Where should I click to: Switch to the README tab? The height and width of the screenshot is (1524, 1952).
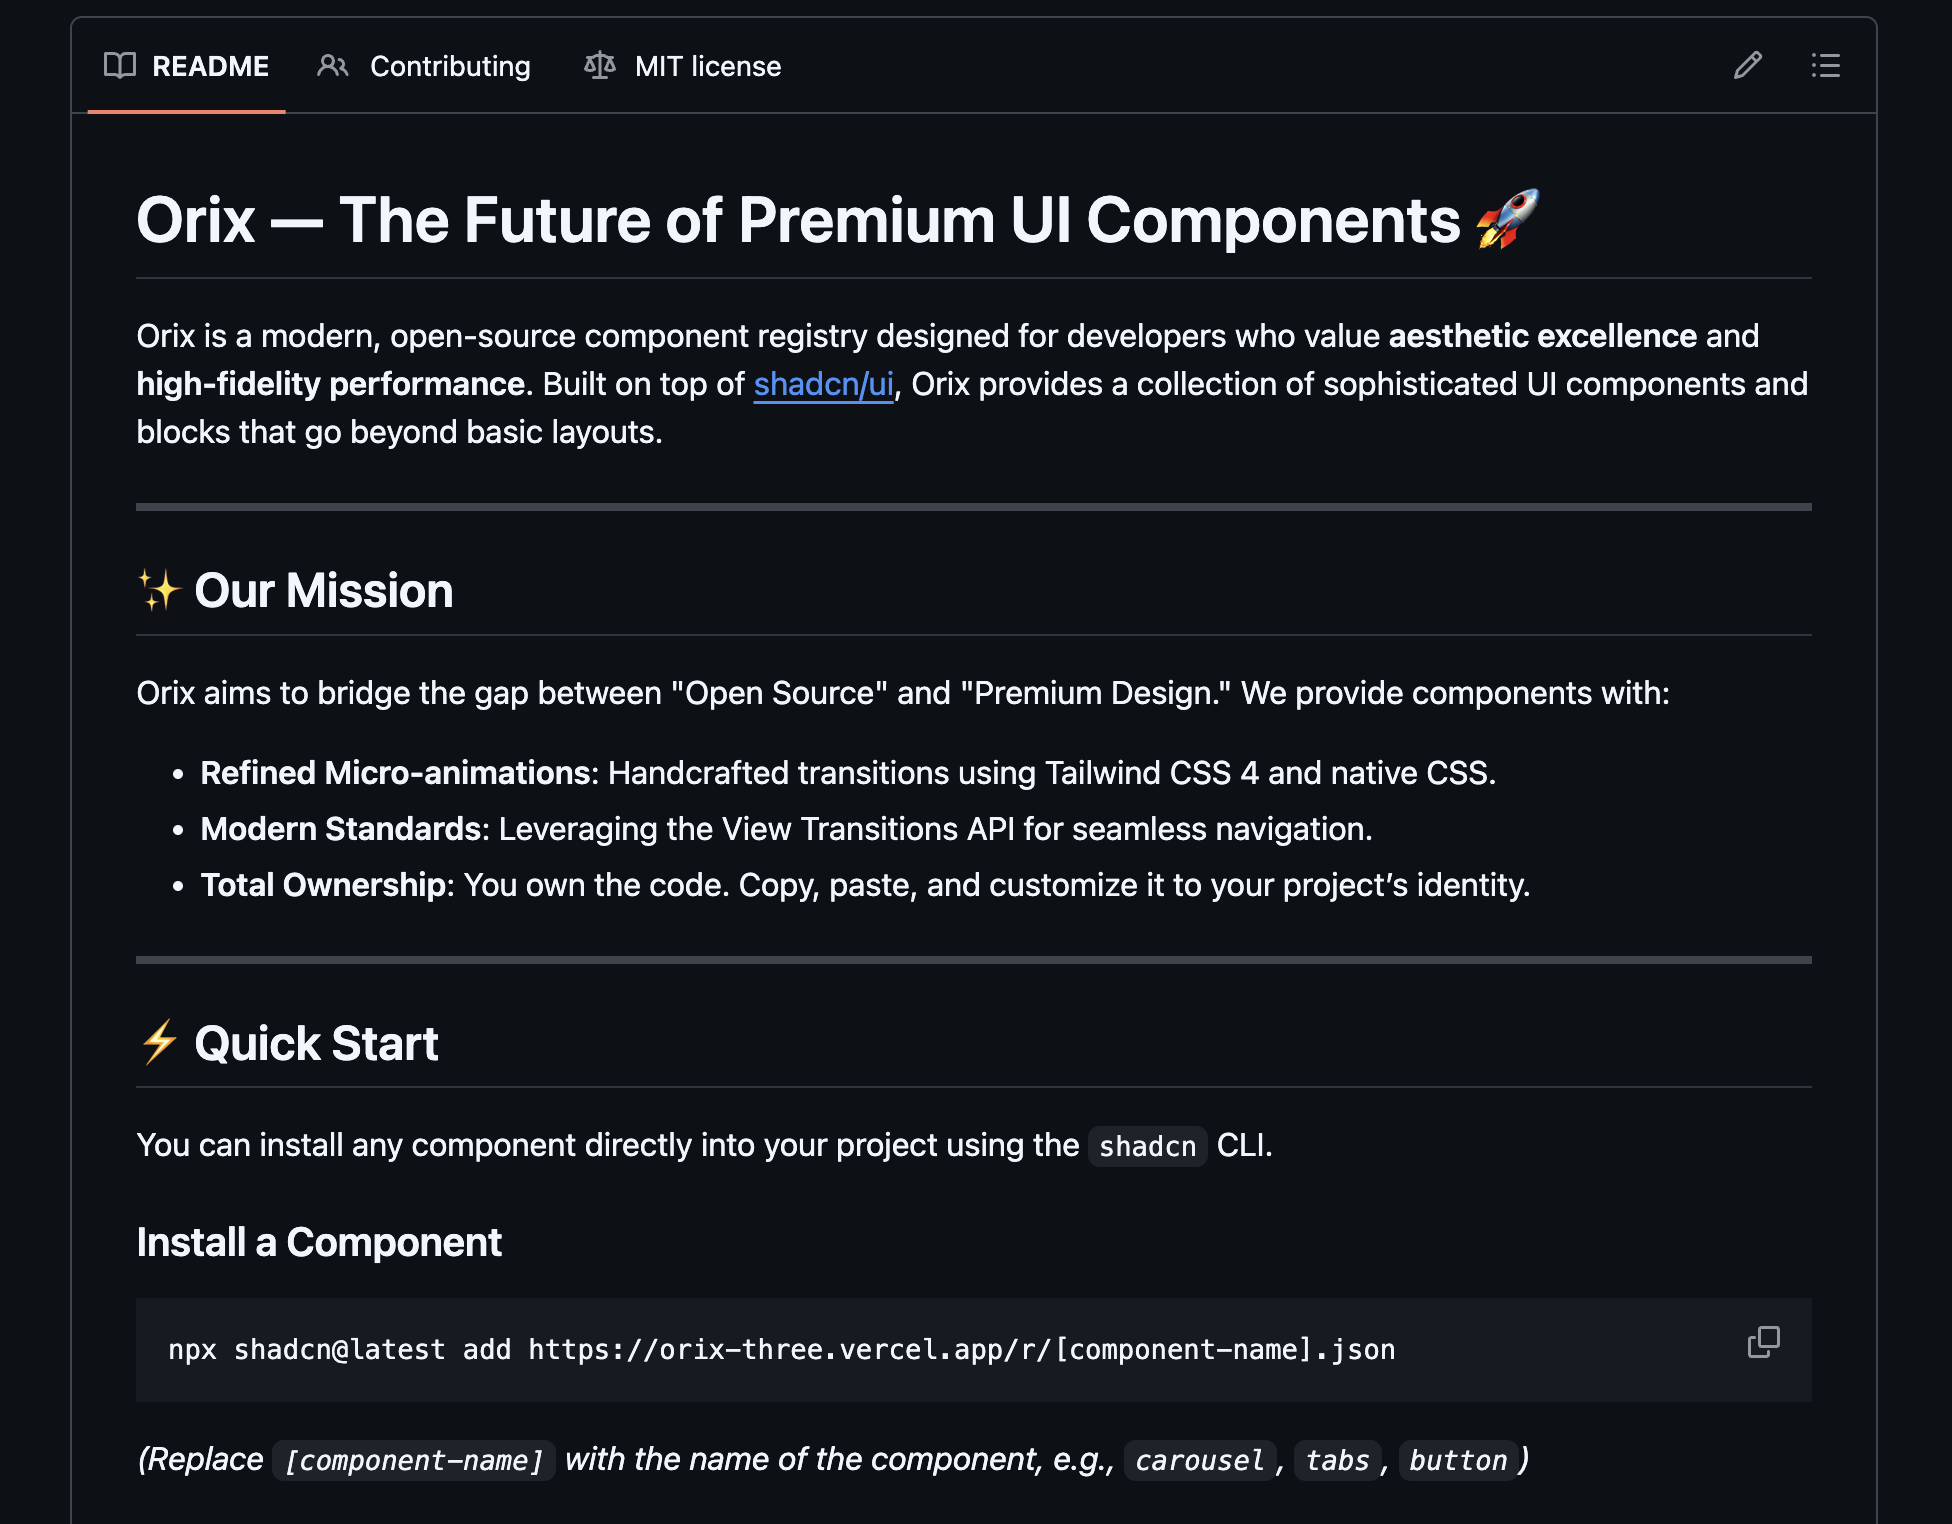pos(209,66)
